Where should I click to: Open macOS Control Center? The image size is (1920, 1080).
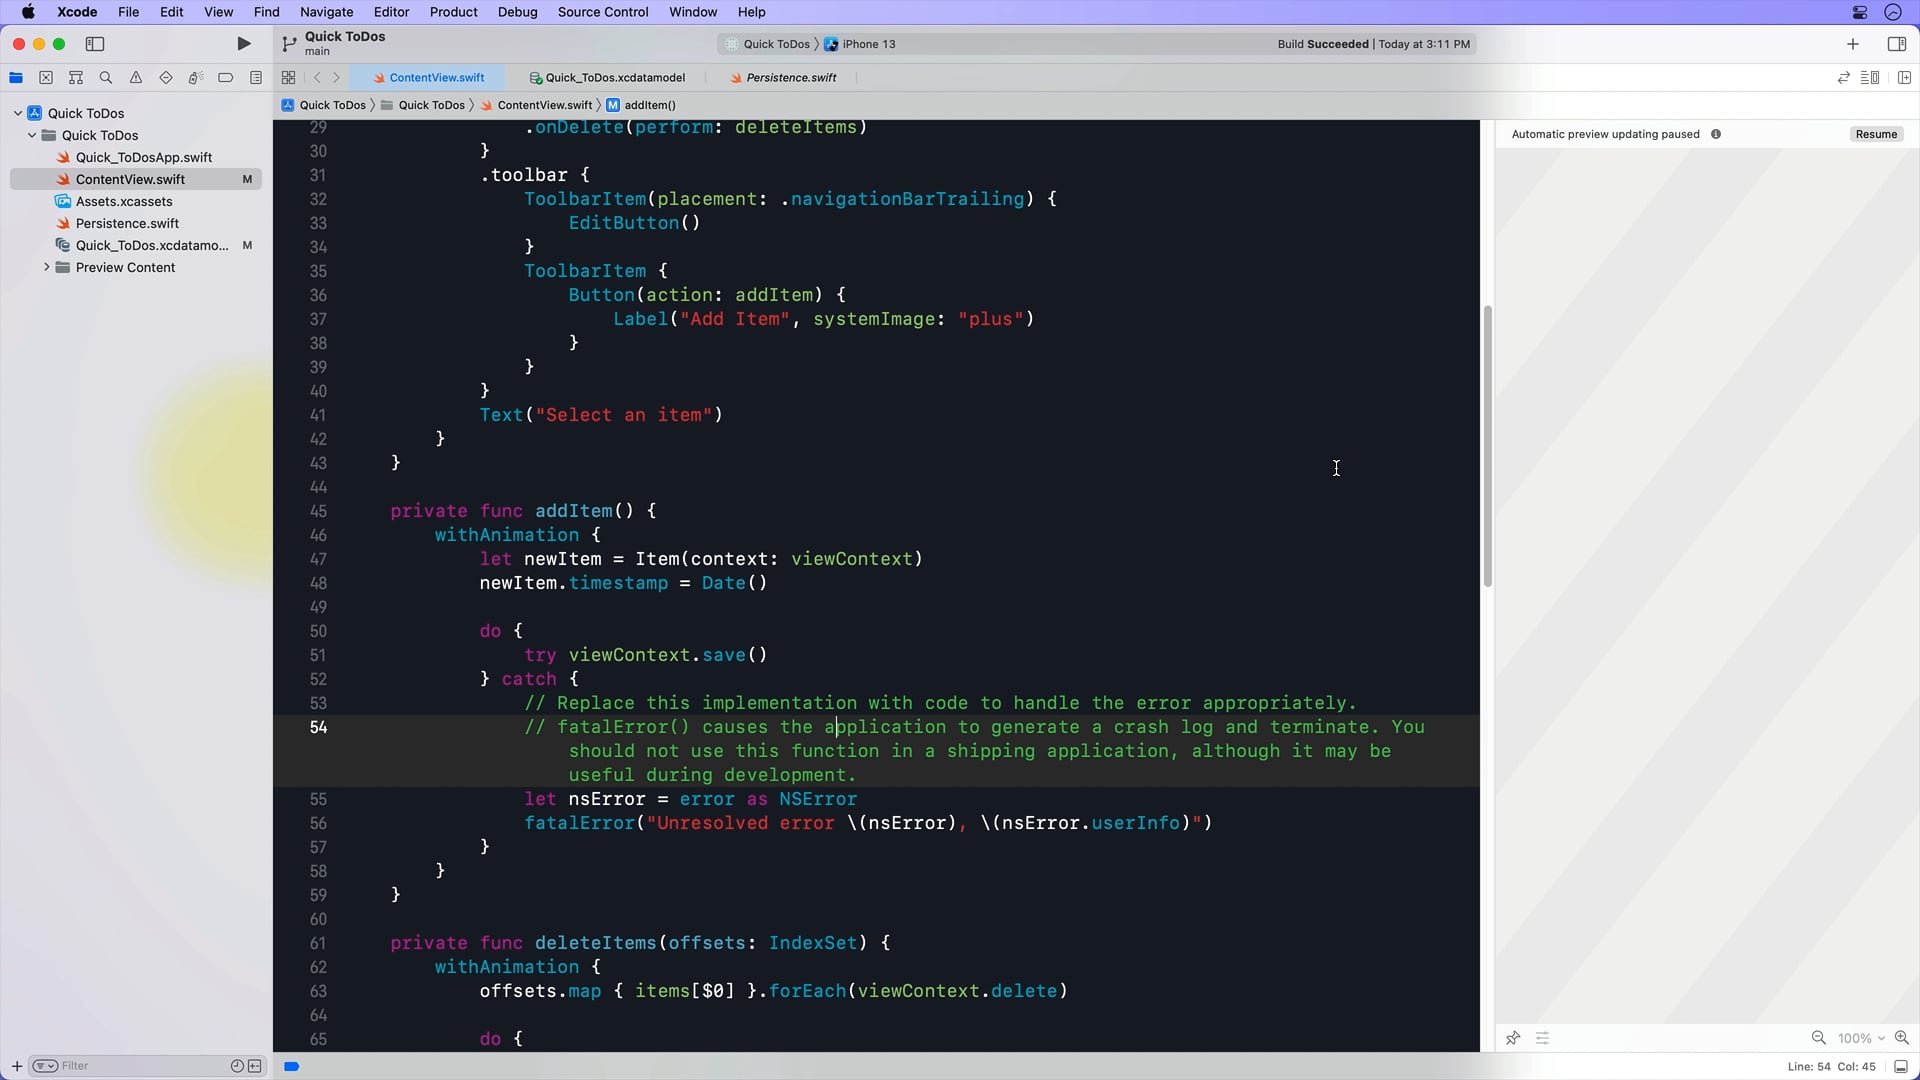point(1860,12)
